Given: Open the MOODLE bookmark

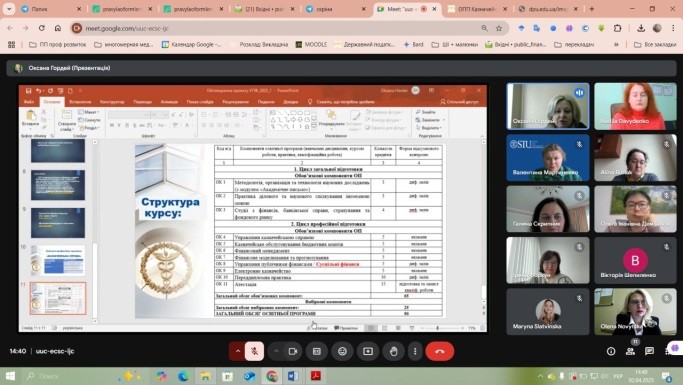Looking at the screenshot, I should (311, 44).
